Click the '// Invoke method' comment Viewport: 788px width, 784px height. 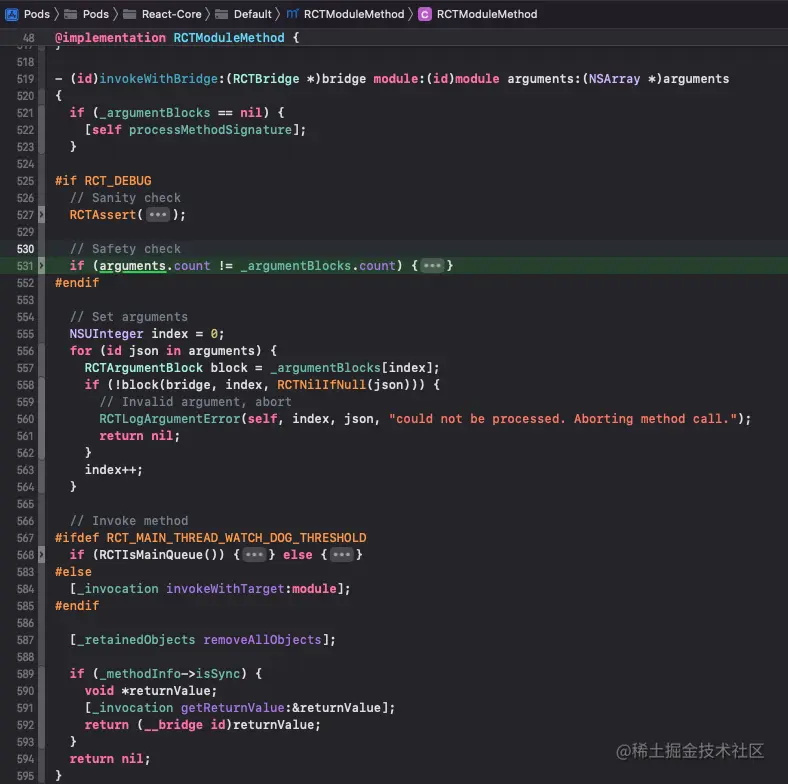(129, 521)
